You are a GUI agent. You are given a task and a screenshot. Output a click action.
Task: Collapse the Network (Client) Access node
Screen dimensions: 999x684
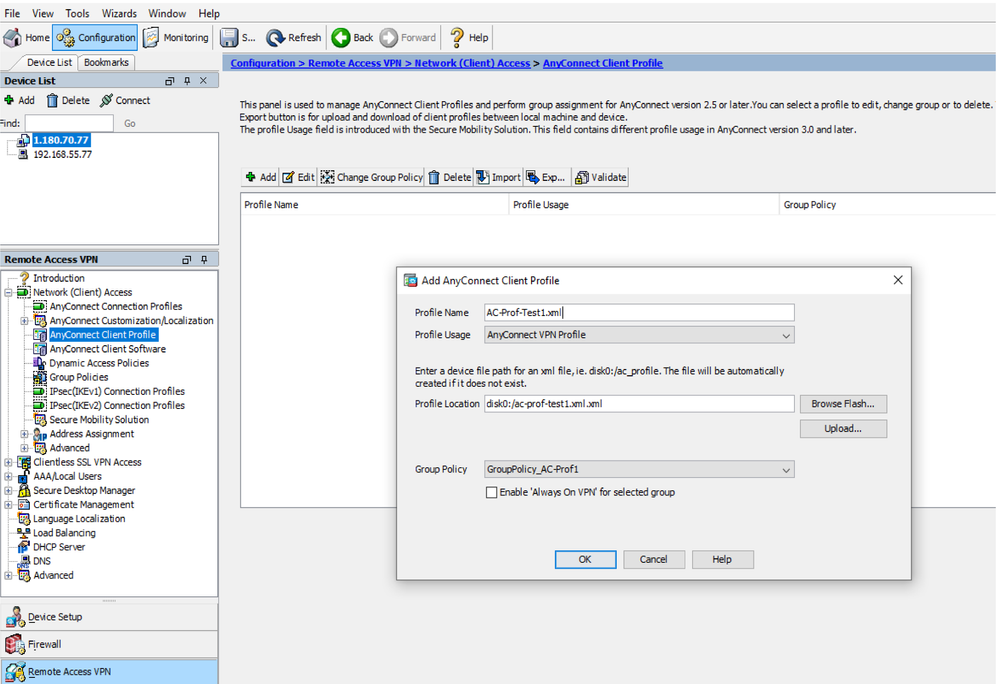click(x=8, y=292)
